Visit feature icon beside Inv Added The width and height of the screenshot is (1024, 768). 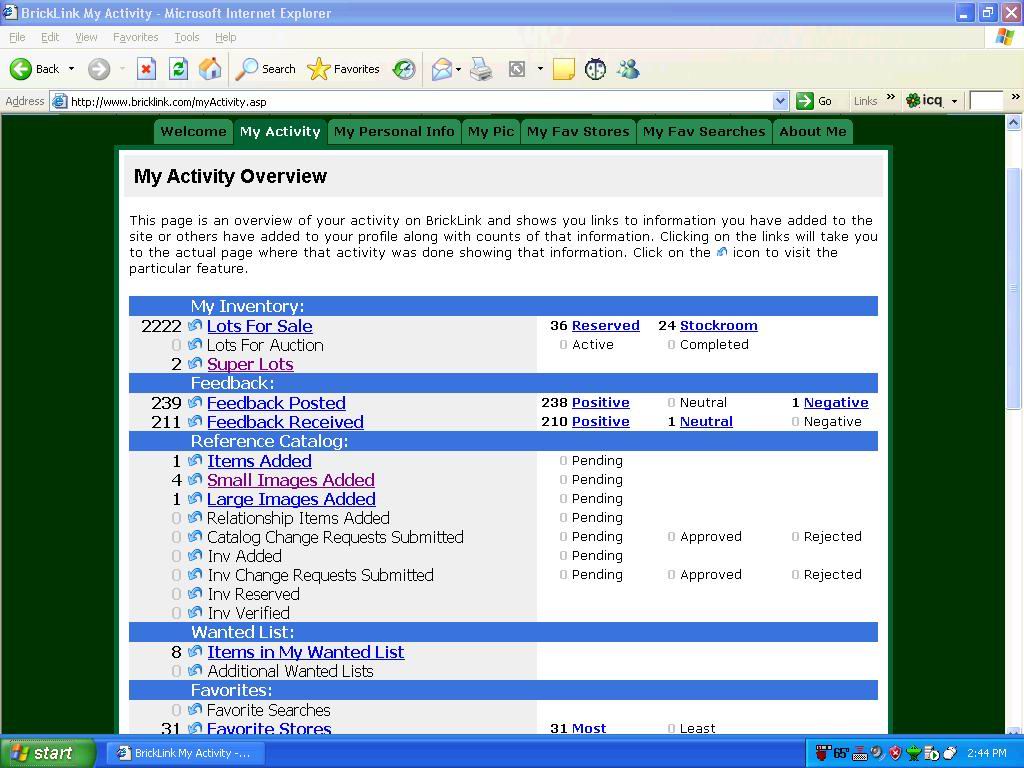click(195, 555)
